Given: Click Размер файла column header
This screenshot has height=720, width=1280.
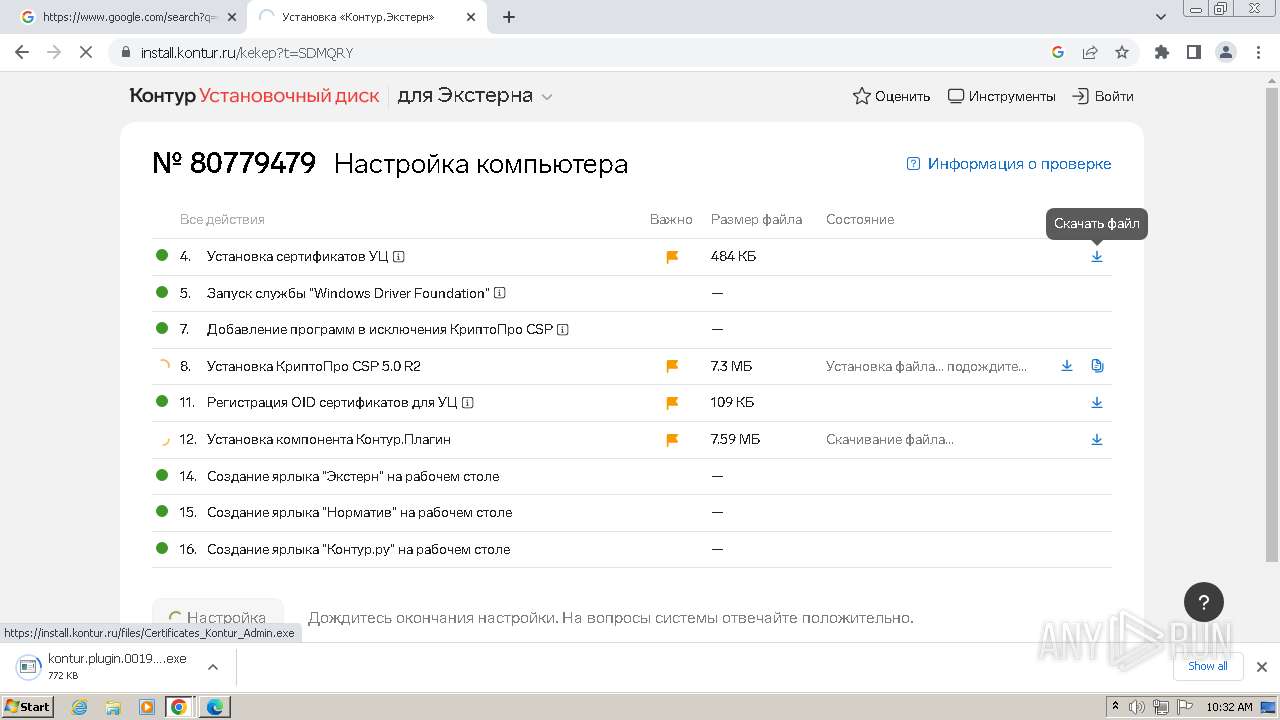Looking at the screenshot, I should pyautogui.click(x=756, y=219).
